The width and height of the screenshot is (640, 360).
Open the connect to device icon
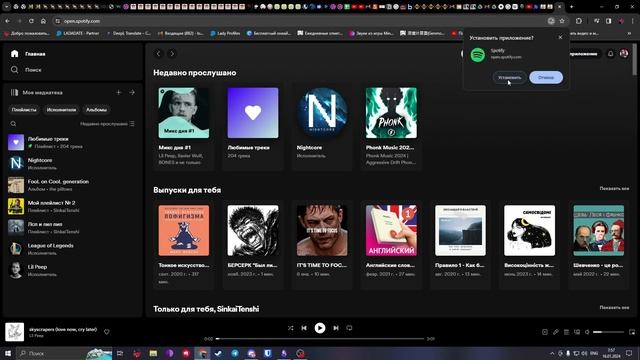coord(577,332)
